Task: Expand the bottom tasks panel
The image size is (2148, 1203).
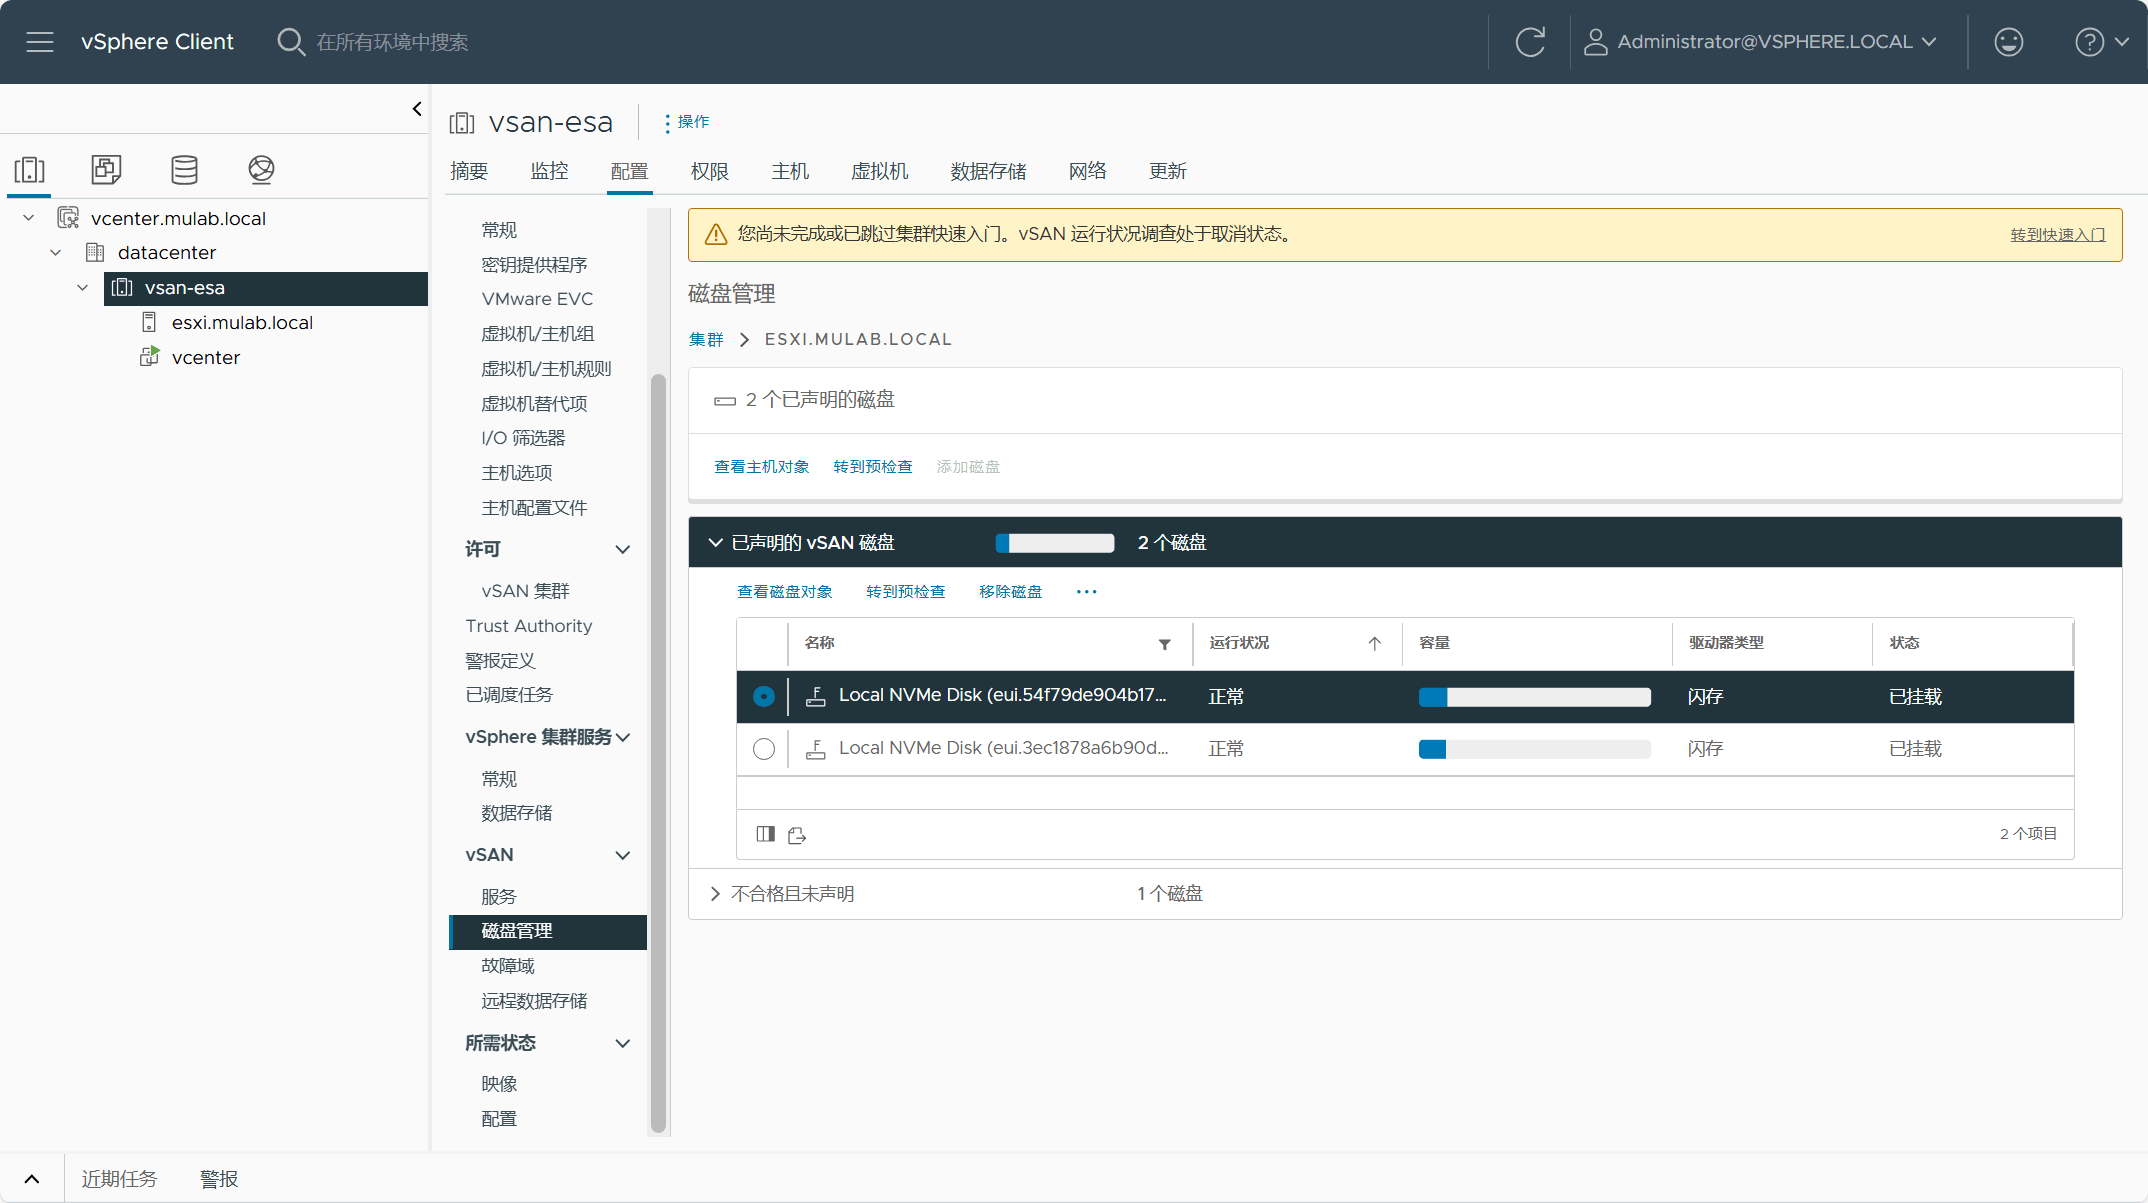Action: pyautogui.click(x=32, y=1179)
